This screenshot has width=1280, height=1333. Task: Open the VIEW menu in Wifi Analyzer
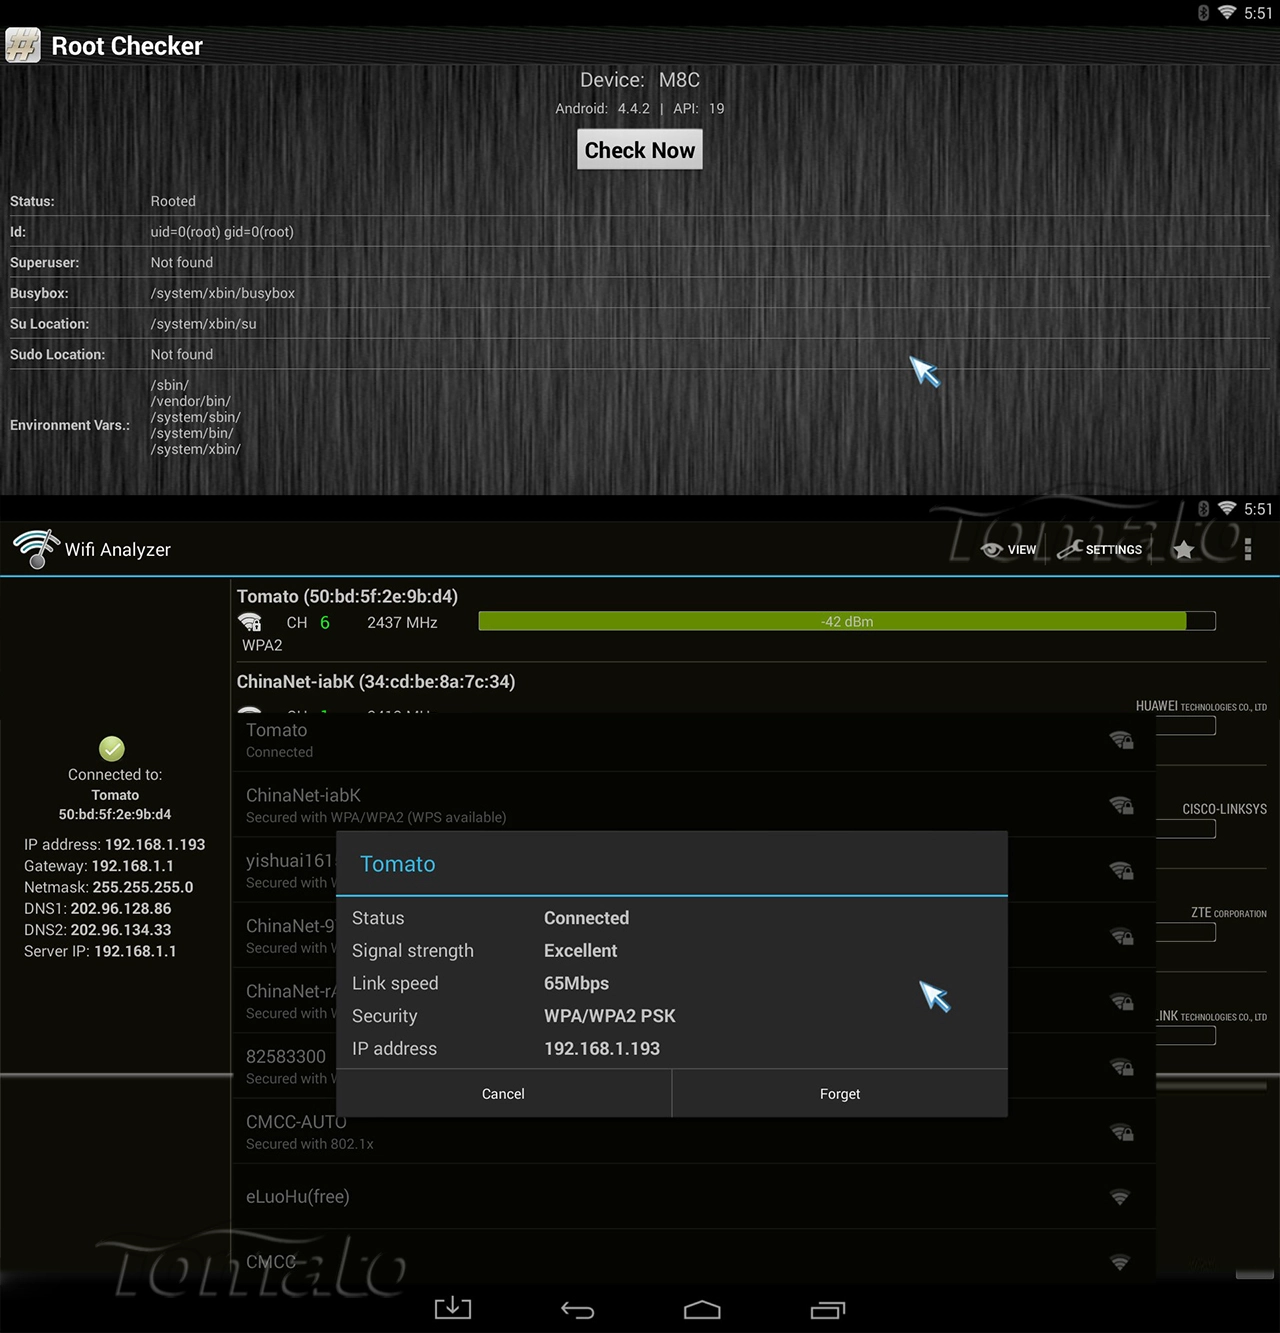(x=1009, y=550)
